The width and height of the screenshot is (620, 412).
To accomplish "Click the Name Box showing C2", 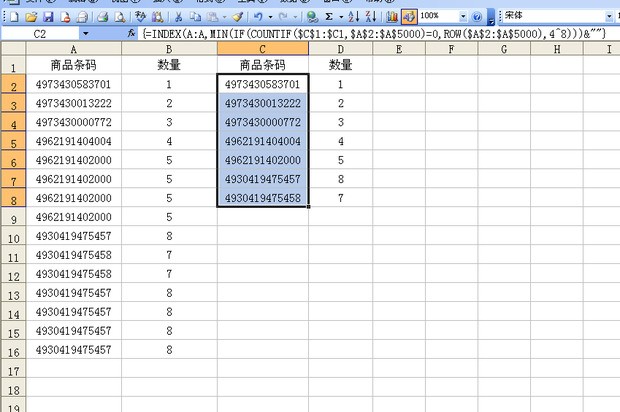I will point(40,34).
